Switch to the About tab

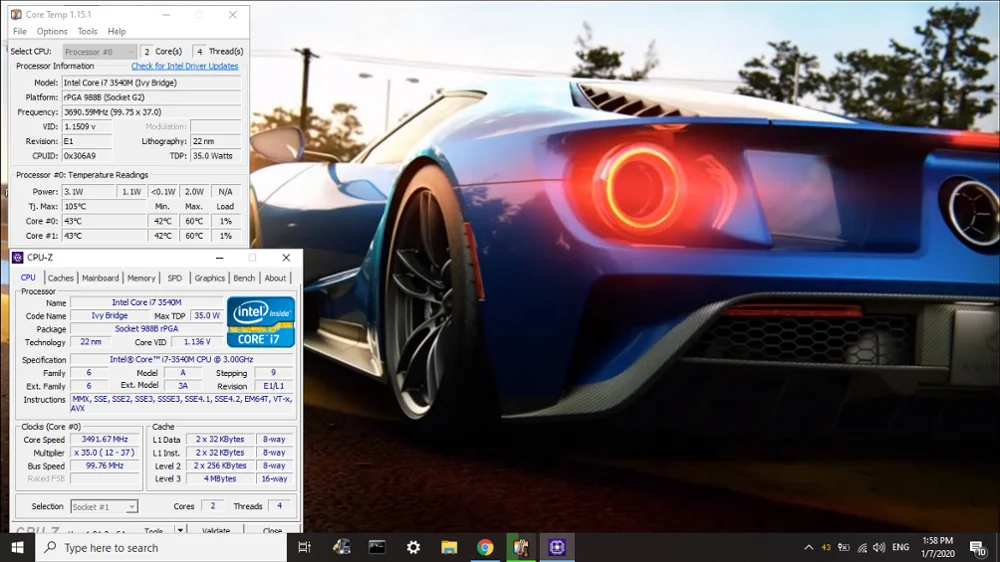(276, 278)
